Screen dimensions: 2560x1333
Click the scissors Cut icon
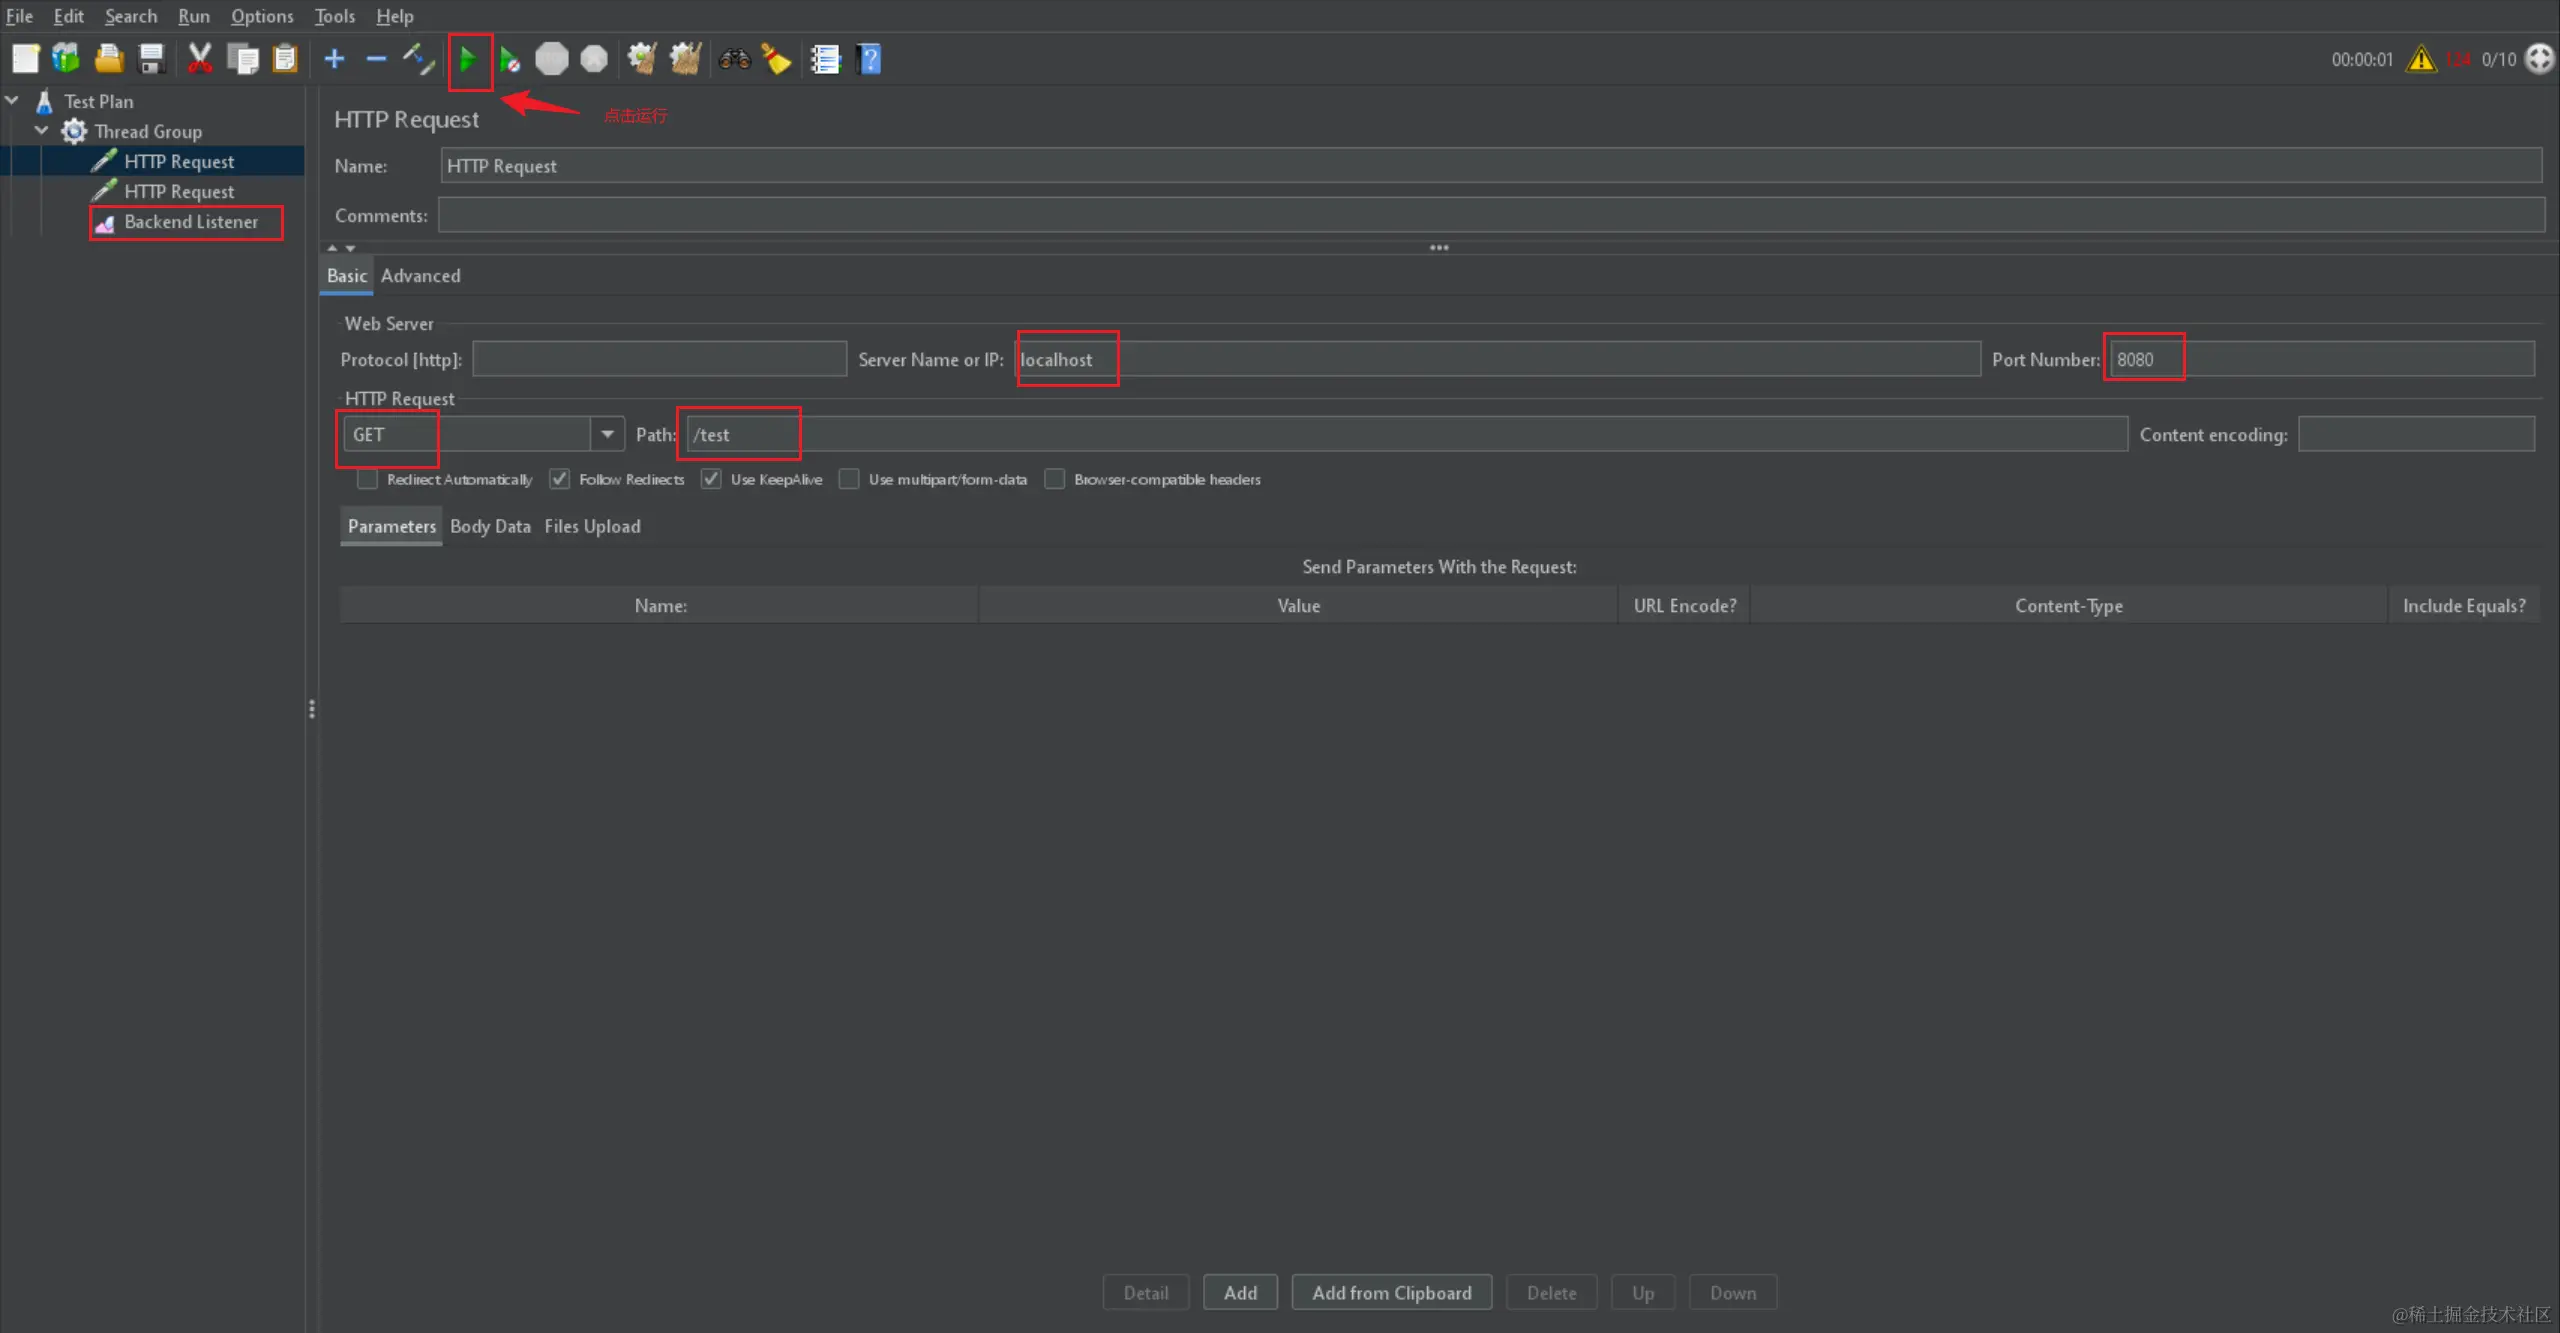pyautogui.click(x=200, y=60)
